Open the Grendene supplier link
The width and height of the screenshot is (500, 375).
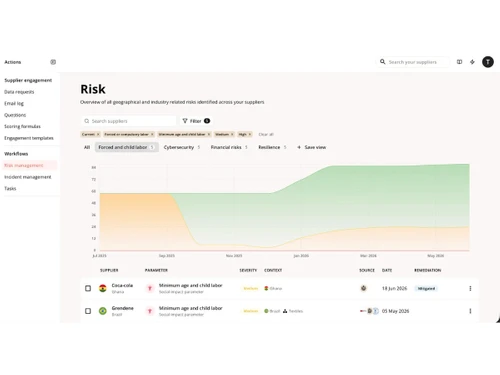pos(122,308)
